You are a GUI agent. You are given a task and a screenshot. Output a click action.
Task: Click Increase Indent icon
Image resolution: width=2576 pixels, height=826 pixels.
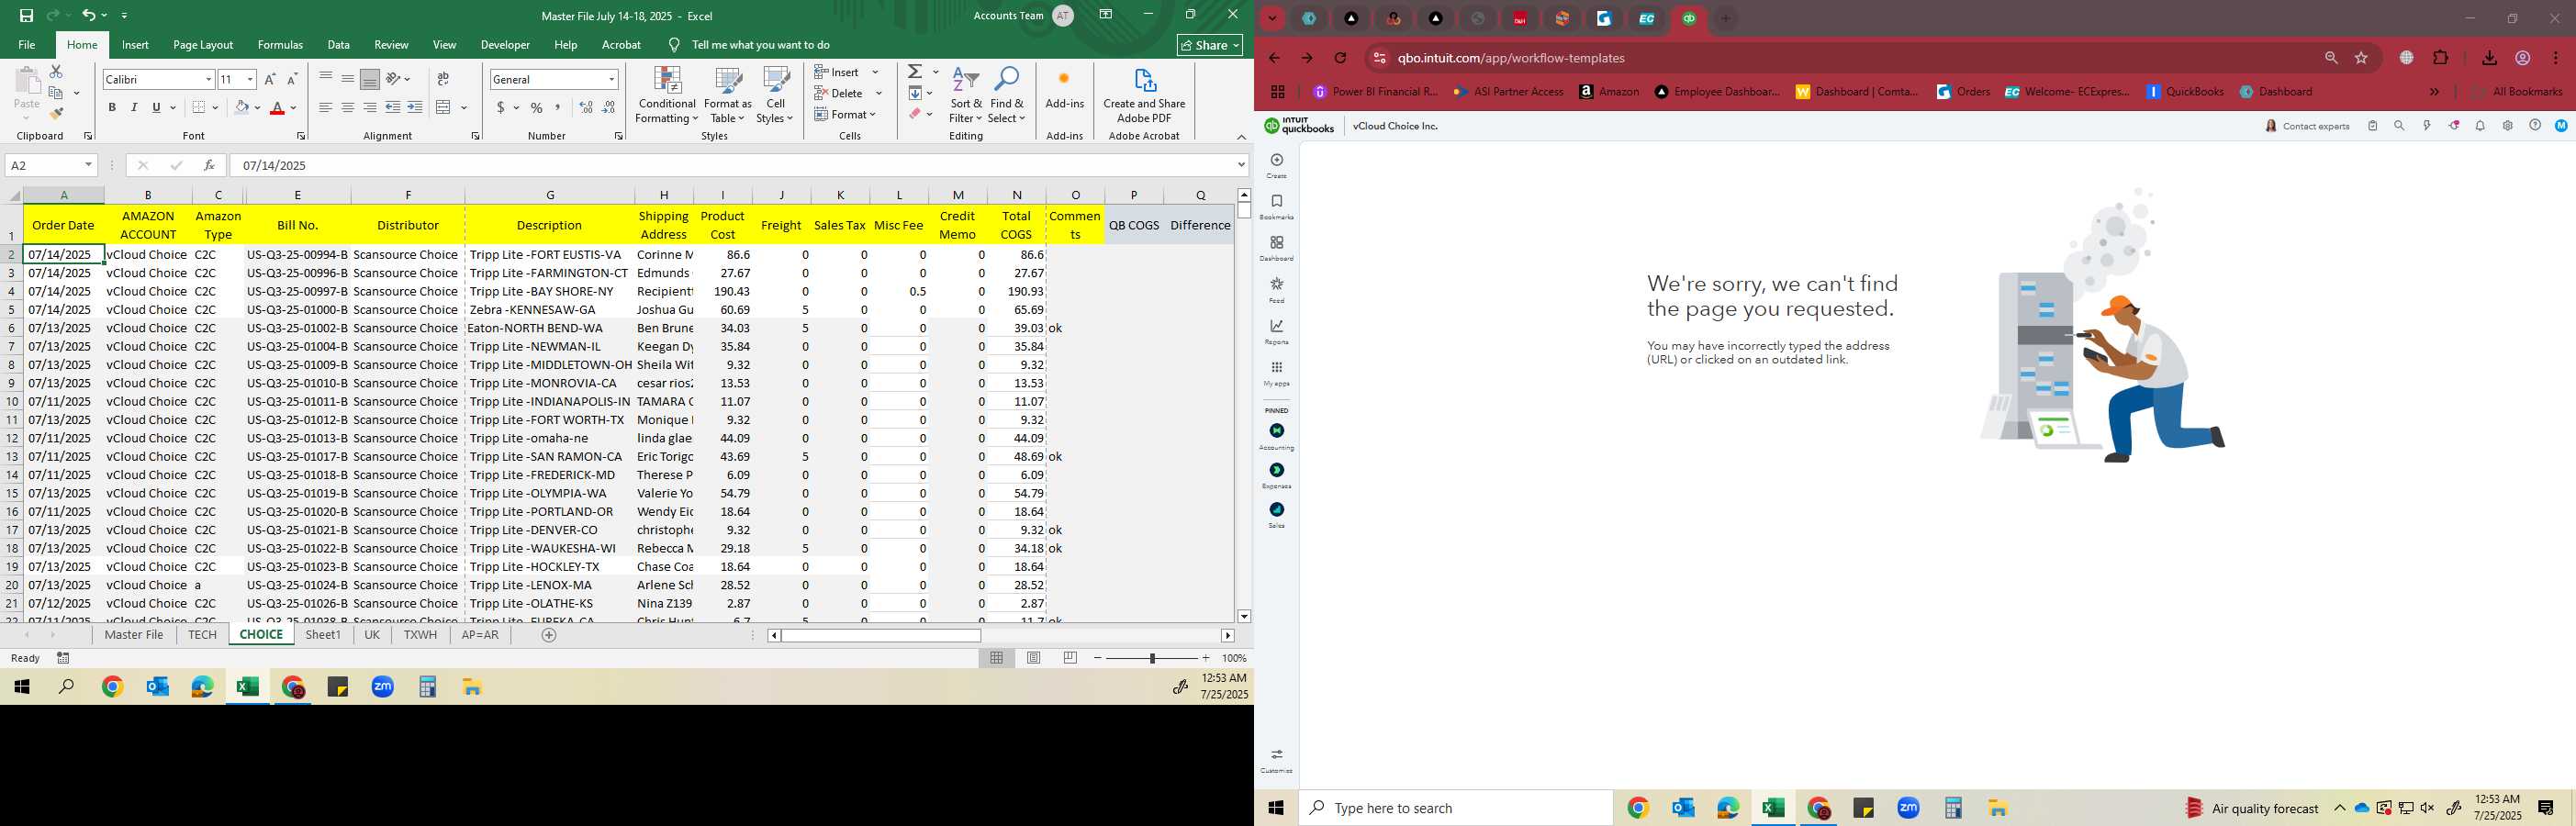click(x=415, y=108)
